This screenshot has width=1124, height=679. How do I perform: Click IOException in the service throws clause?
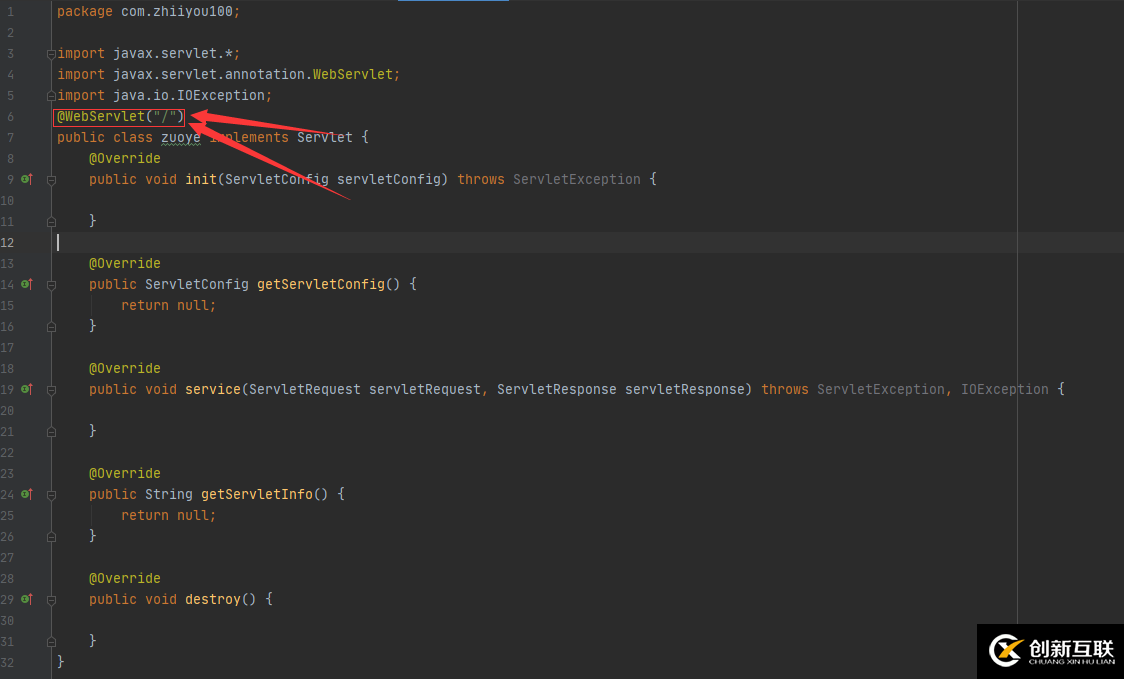[x=1004, y=389]
